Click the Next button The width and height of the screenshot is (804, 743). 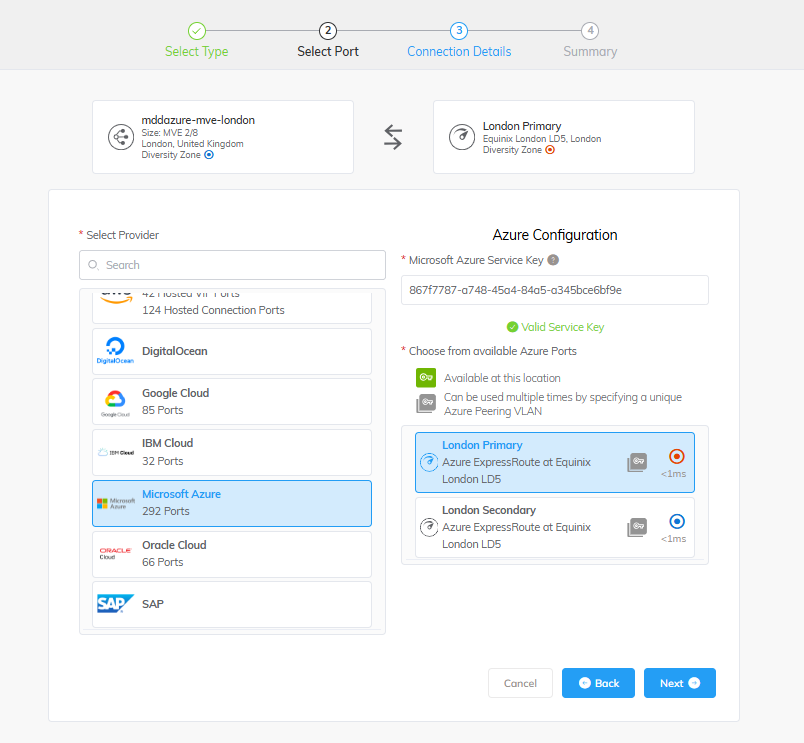[x=680, y=683]
